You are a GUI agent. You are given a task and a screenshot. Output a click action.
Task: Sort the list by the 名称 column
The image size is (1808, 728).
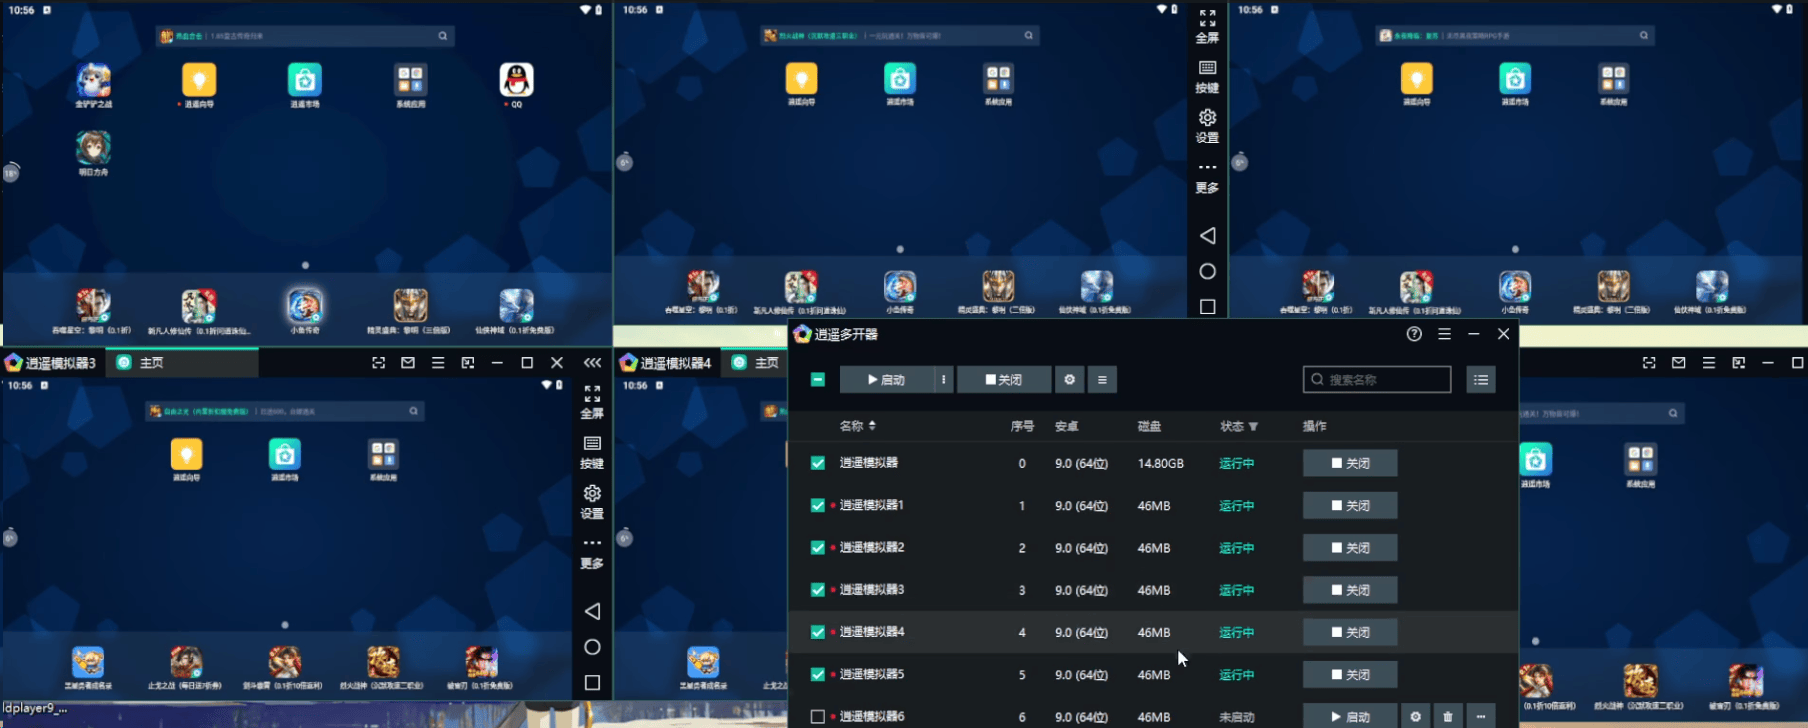click(x=857, y=426)
